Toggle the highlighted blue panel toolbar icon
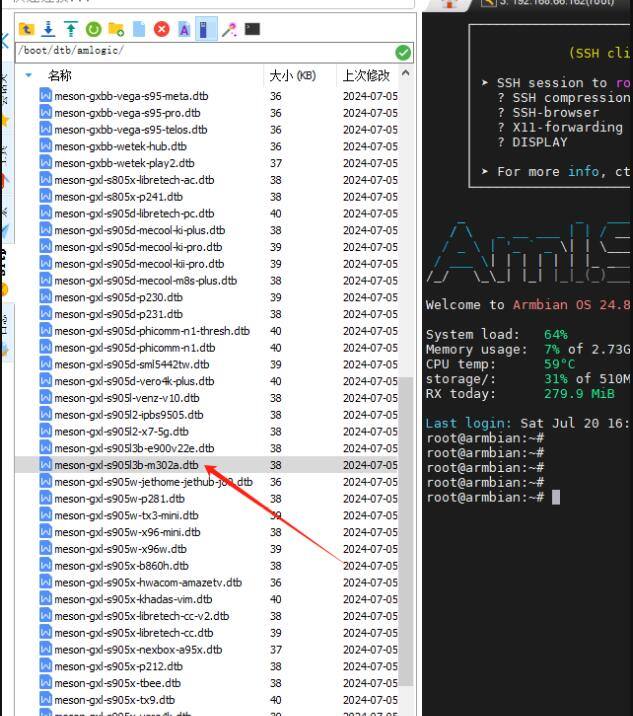Screen dimensions: 633x716 [x=205, y=30]
